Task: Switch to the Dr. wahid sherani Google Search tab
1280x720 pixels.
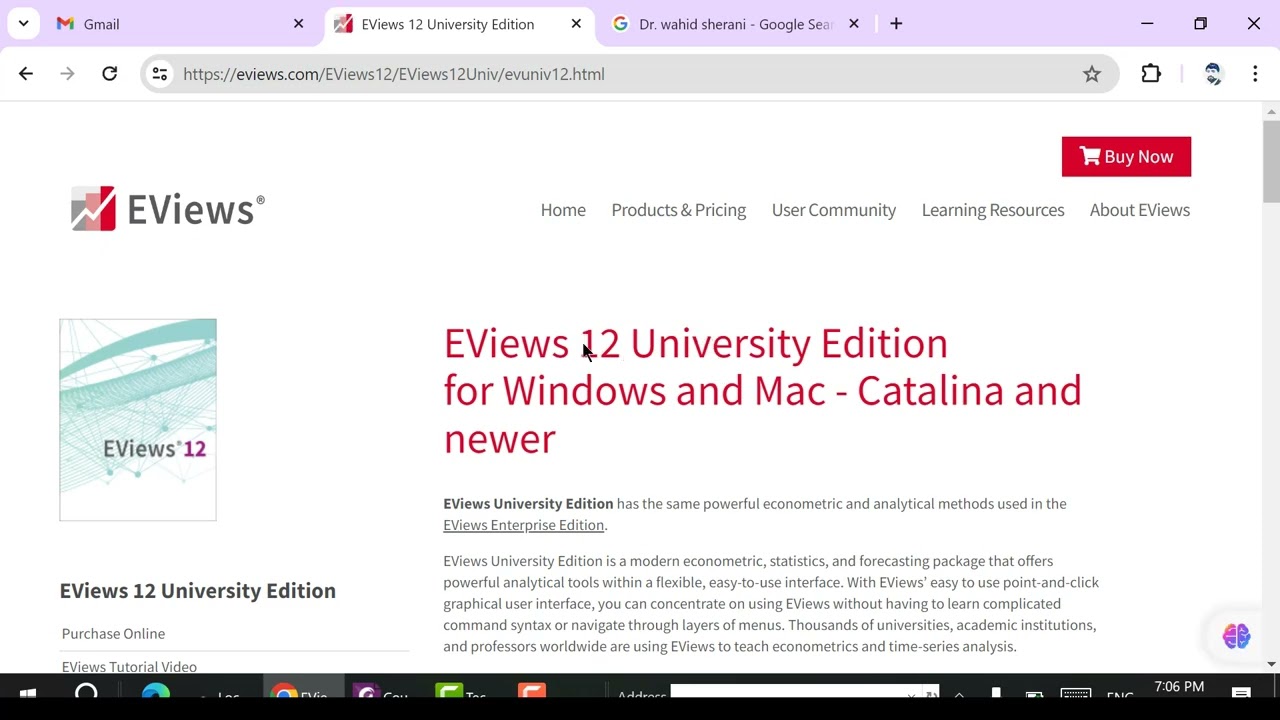Action: 735,24
